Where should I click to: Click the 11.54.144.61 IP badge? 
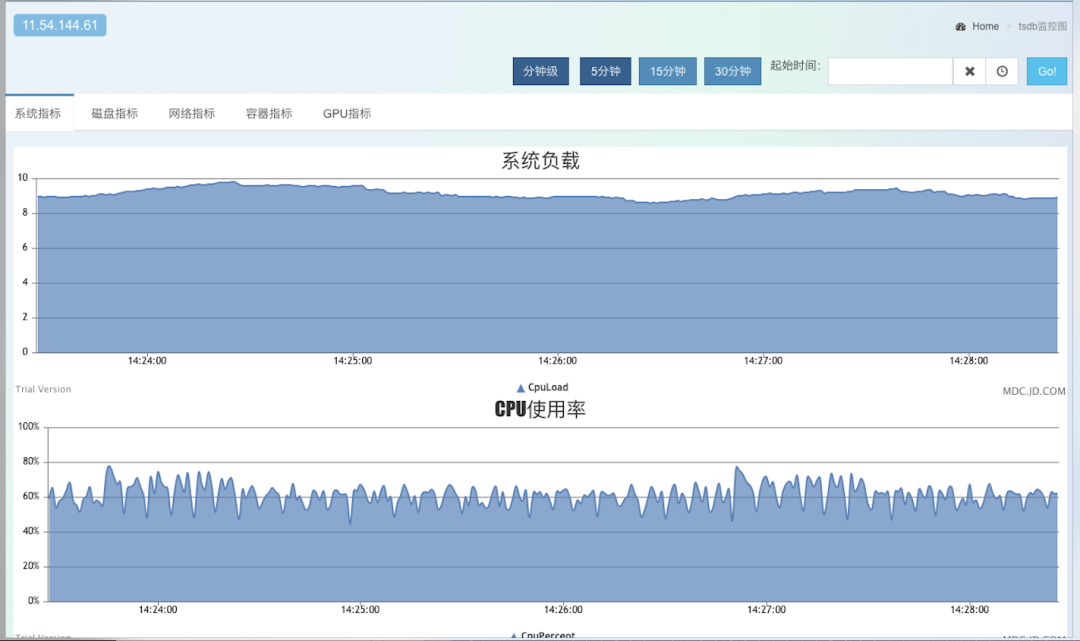pos(60,25)
